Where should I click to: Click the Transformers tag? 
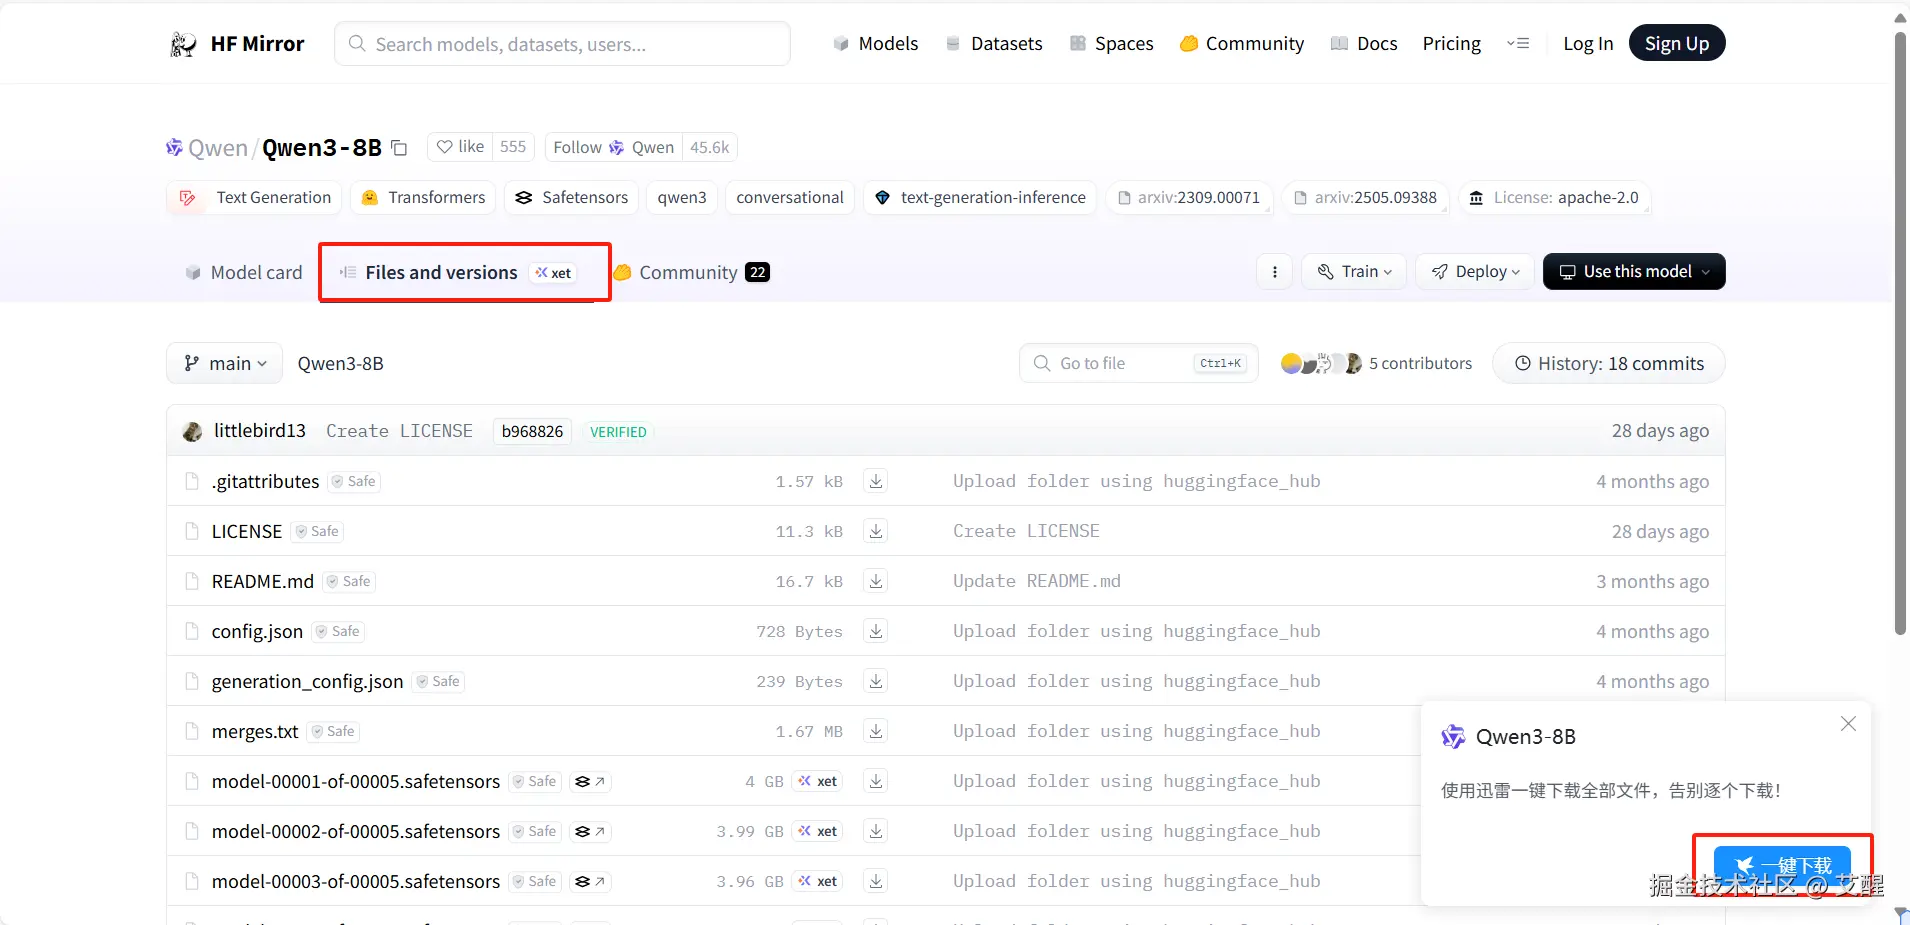click(424, 198)
